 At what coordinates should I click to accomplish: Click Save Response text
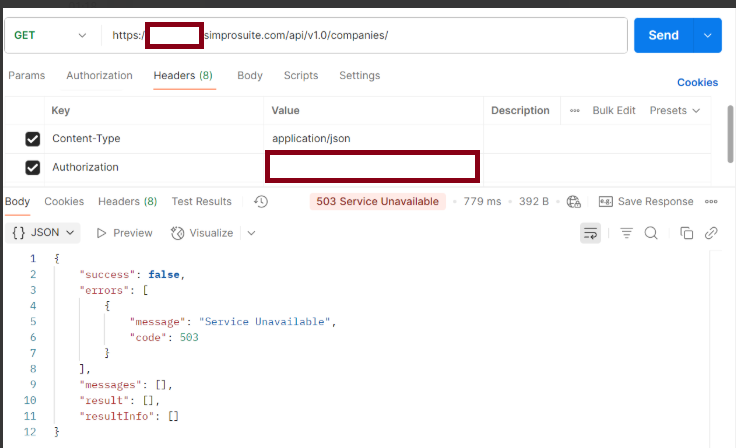[x=655, y=201]
